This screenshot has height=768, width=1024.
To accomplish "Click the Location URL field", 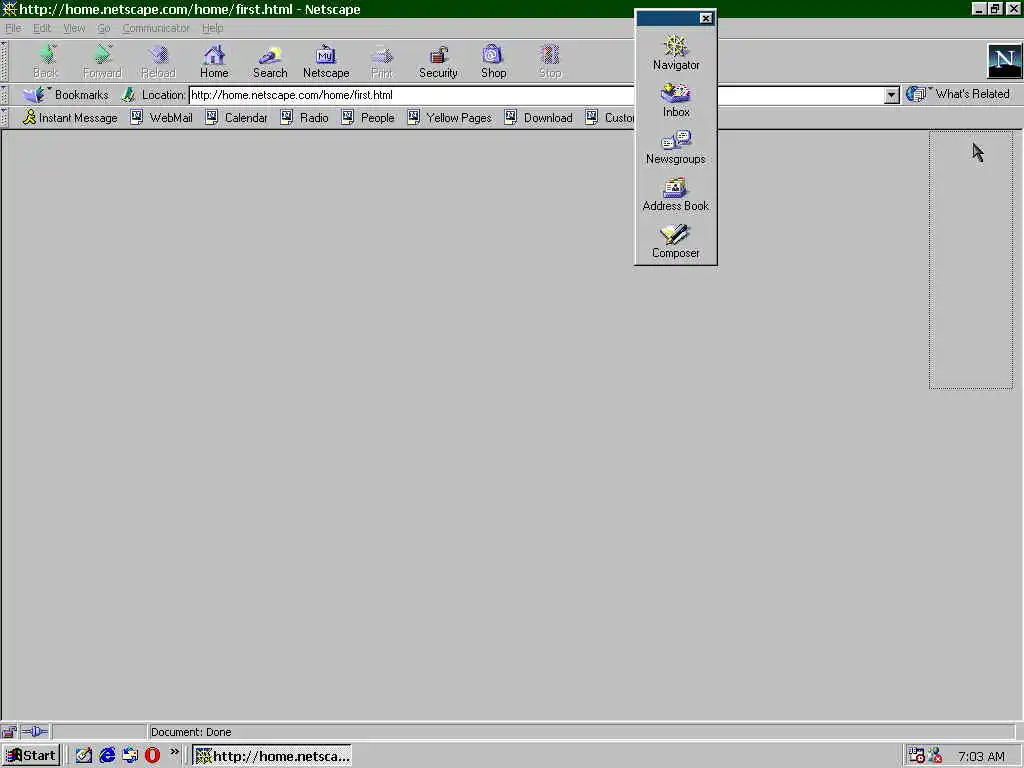I will tap(536, 95).
